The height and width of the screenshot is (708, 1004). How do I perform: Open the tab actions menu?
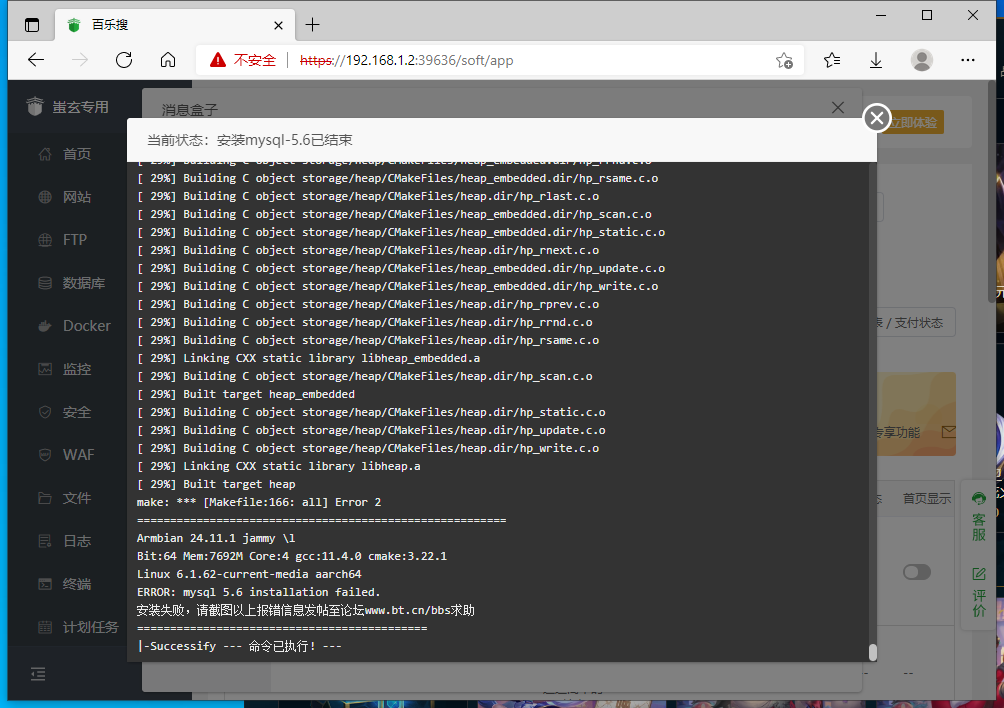tap(32, 25)
